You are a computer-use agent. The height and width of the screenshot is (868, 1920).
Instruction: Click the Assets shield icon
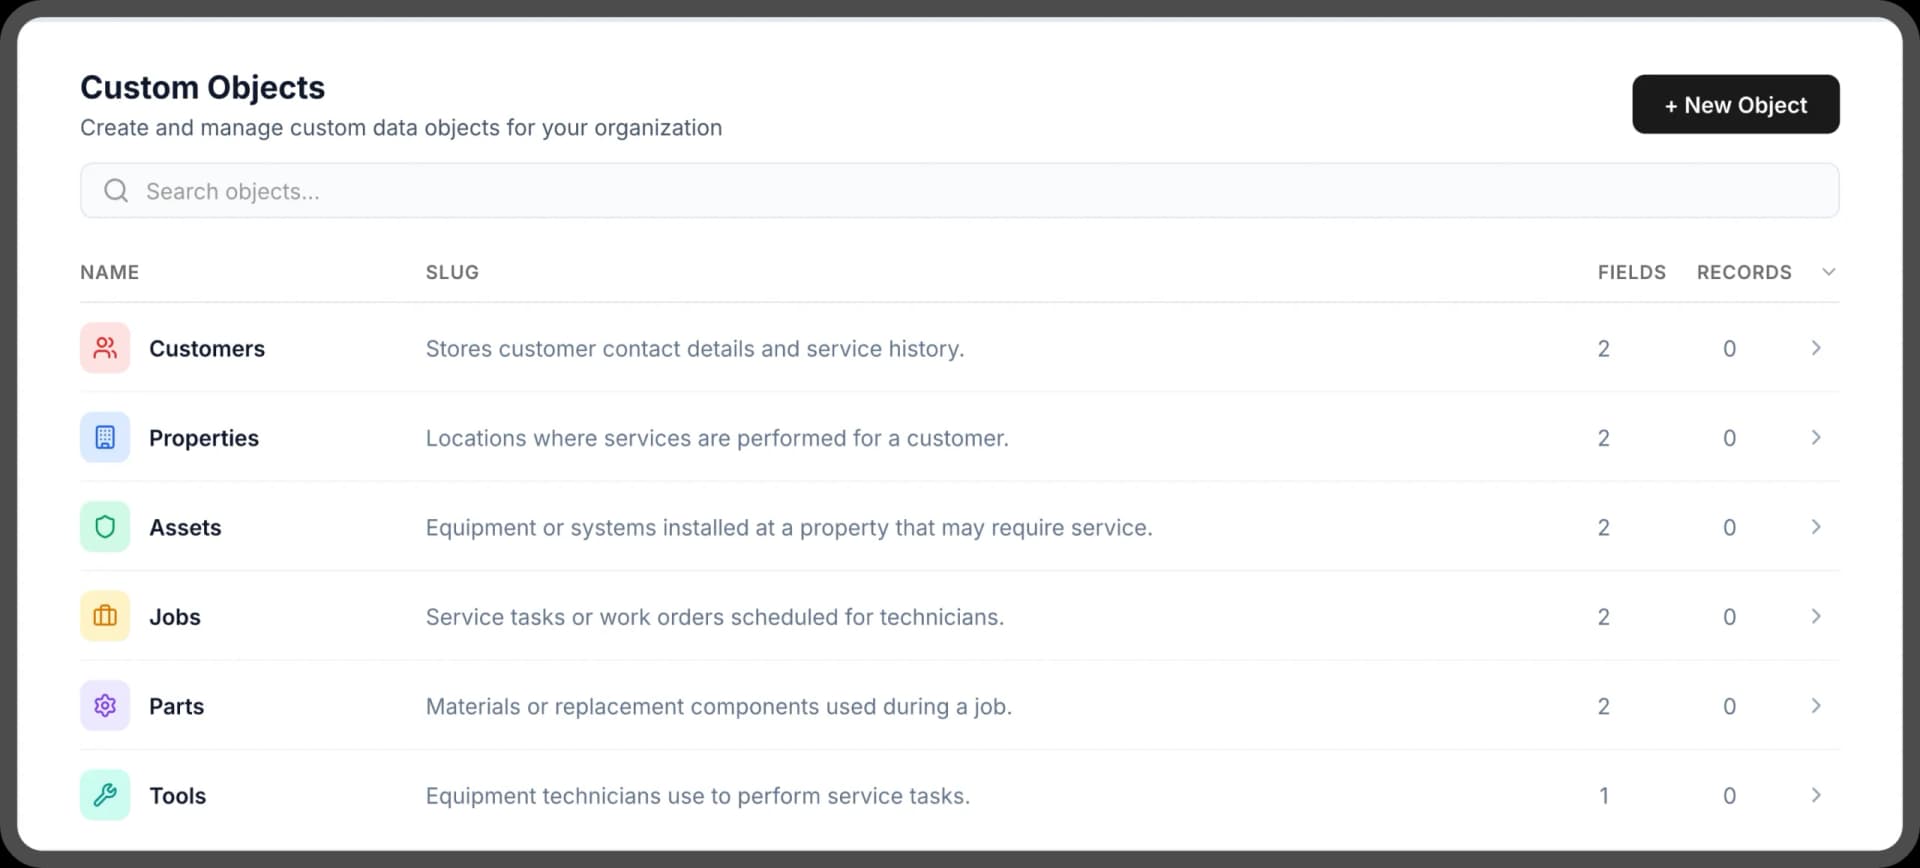(105, 527)
